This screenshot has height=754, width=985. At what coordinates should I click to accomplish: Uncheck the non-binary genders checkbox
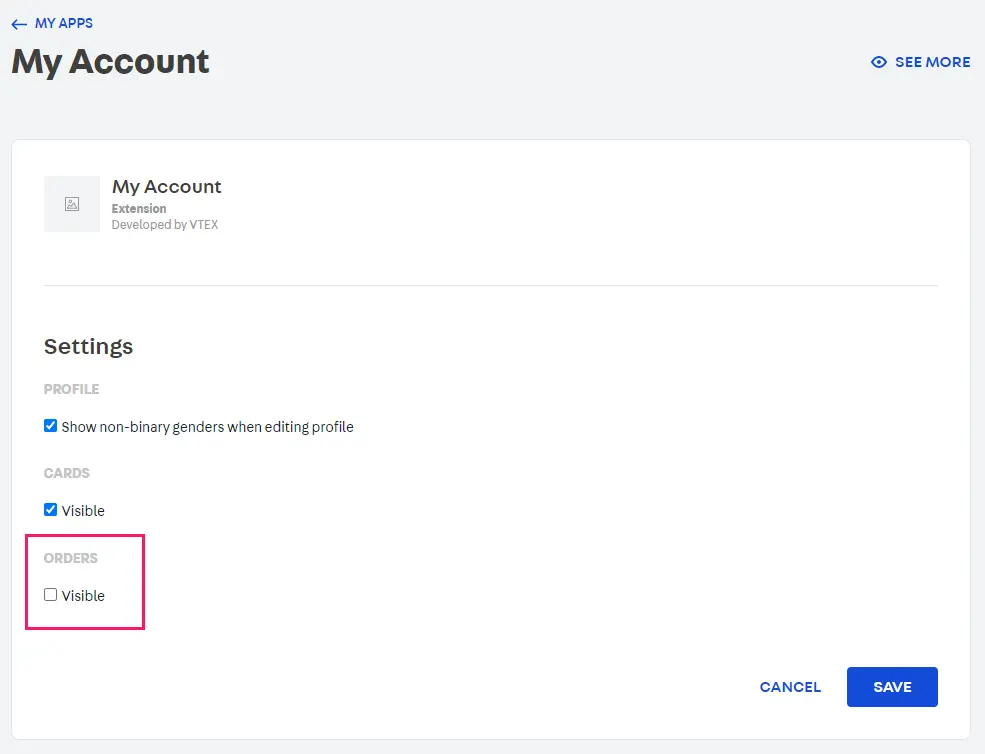click(51, 426)
